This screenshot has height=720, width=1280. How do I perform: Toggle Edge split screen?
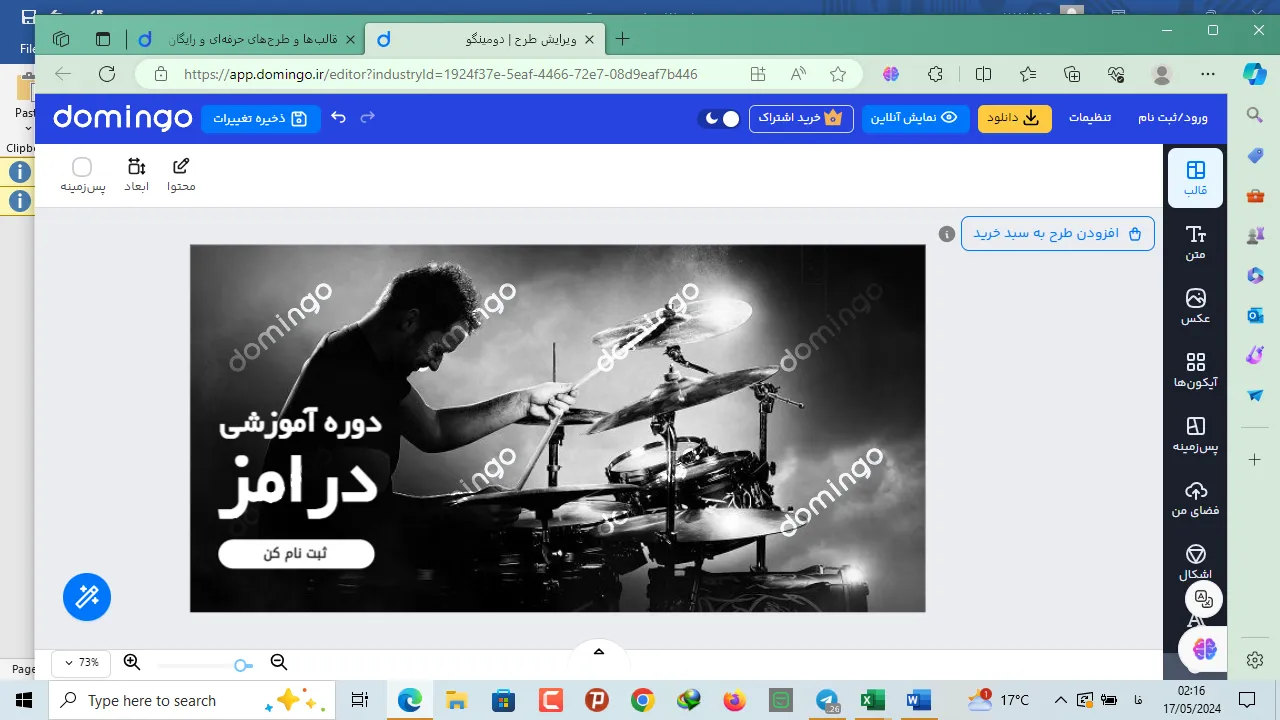pyautogui.click(x=983, y=74)
